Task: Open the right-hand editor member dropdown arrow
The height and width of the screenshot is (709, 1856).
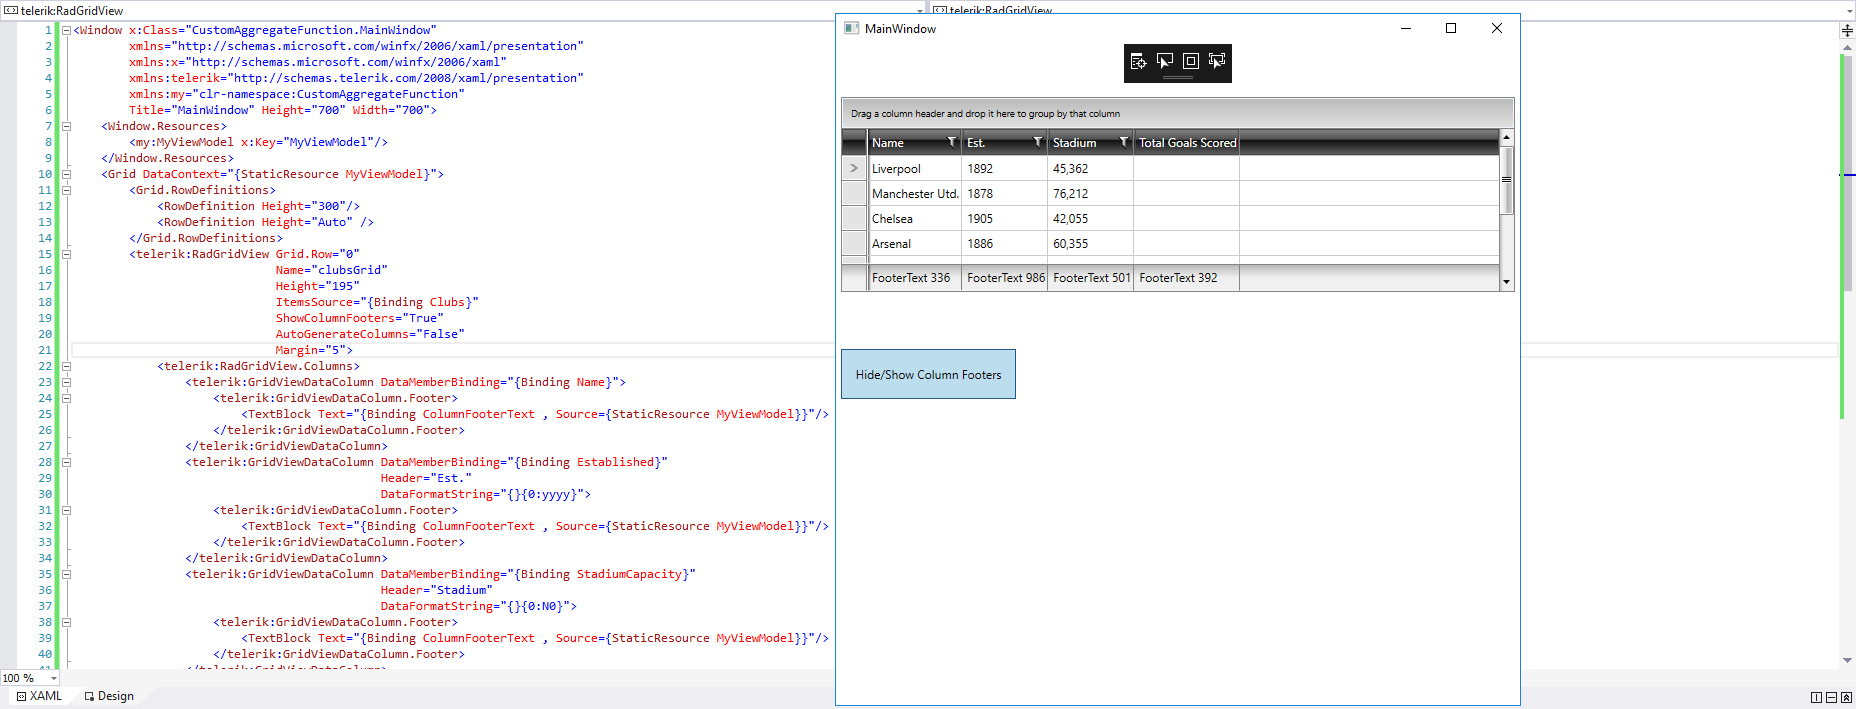Action: coord(1850,11)
